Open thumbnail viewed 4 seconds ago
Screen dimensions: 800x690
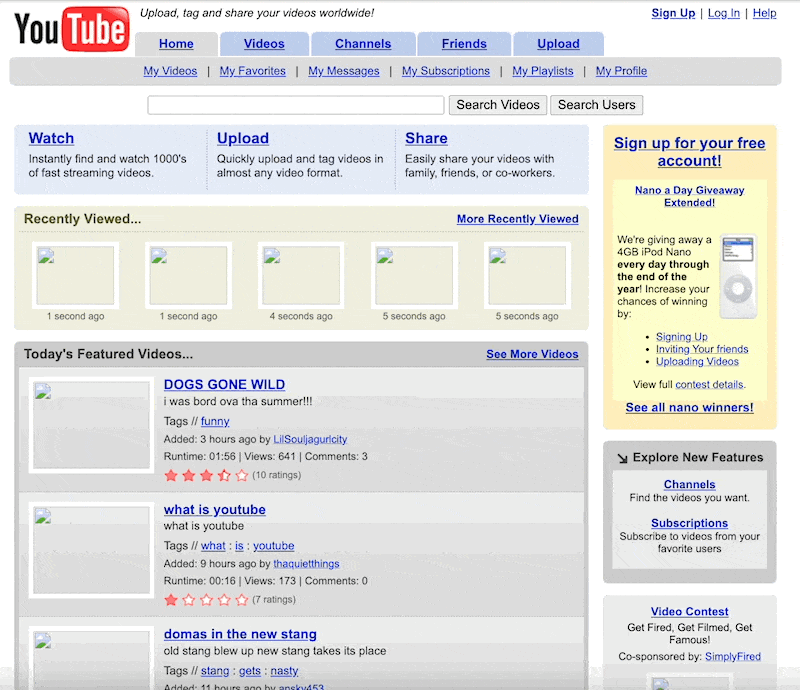301,276
